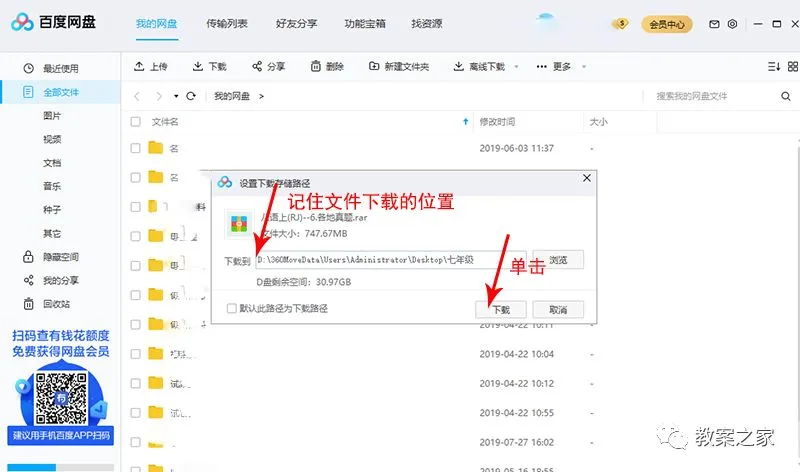Image resolution: width=800 pixels, height=472 pixels.
Task: Click the Delete (删除) toolbar button
Action: pos(327,66)
